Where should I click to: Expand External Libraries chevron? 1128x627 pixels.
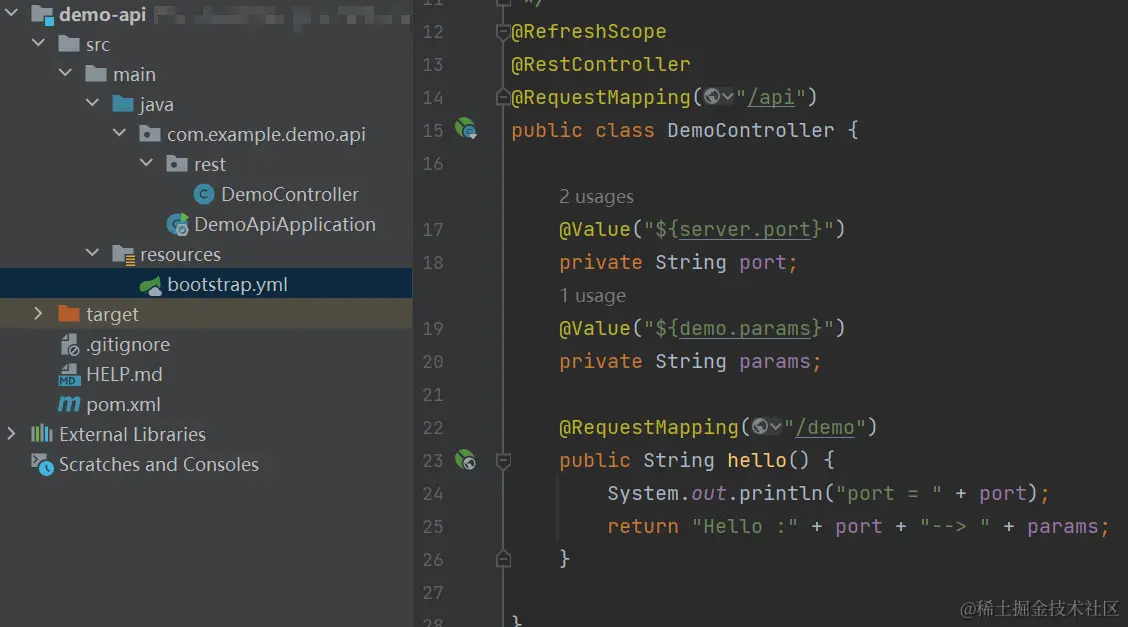(x=11, y=434)
